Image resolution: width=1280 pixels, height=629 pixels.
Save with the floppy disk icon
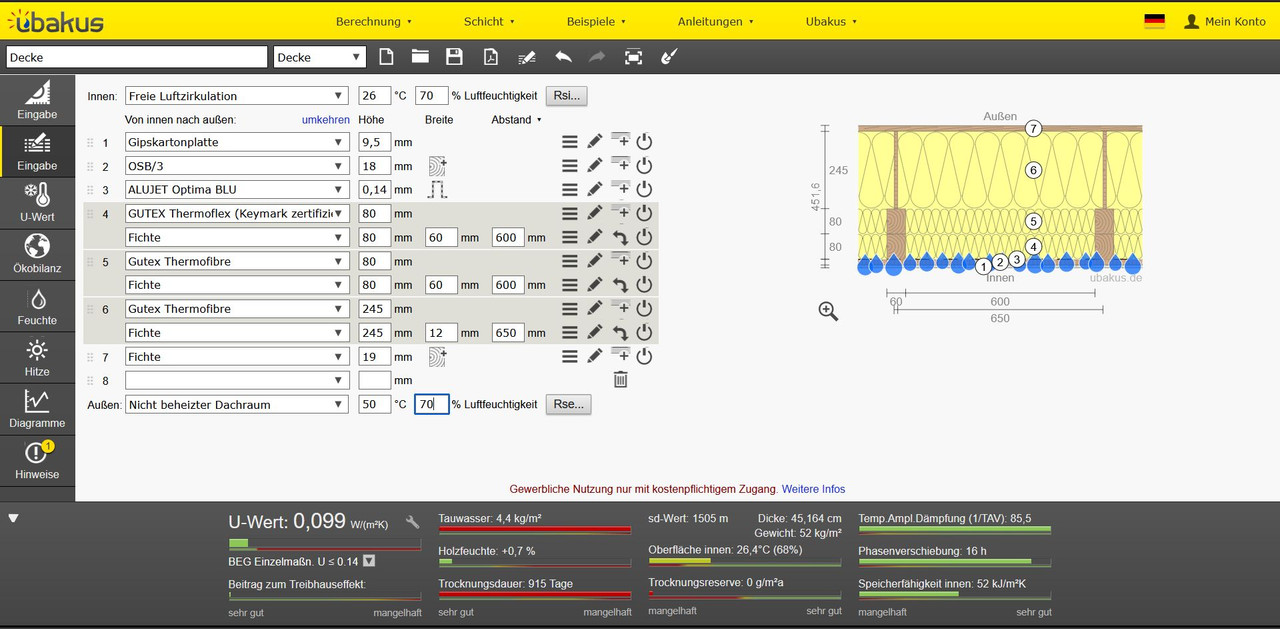pos(454,57)
